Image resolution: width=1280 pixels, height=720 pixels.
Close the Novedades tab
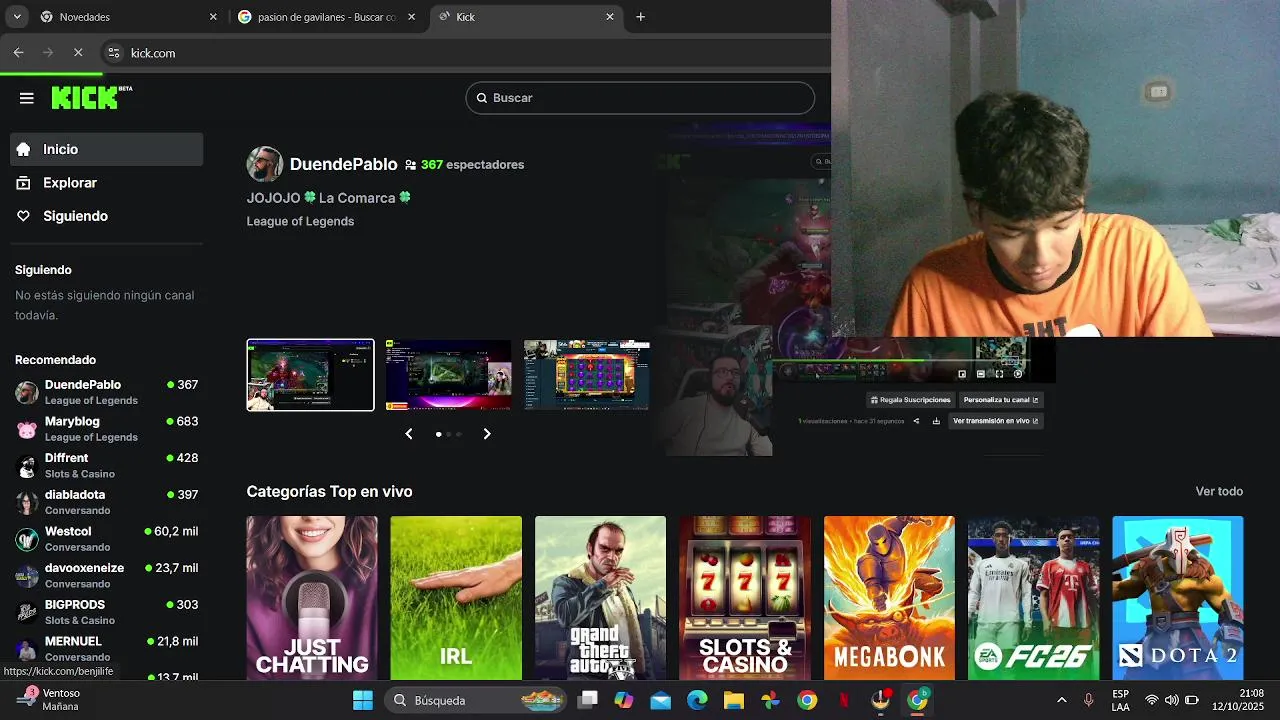213,17
